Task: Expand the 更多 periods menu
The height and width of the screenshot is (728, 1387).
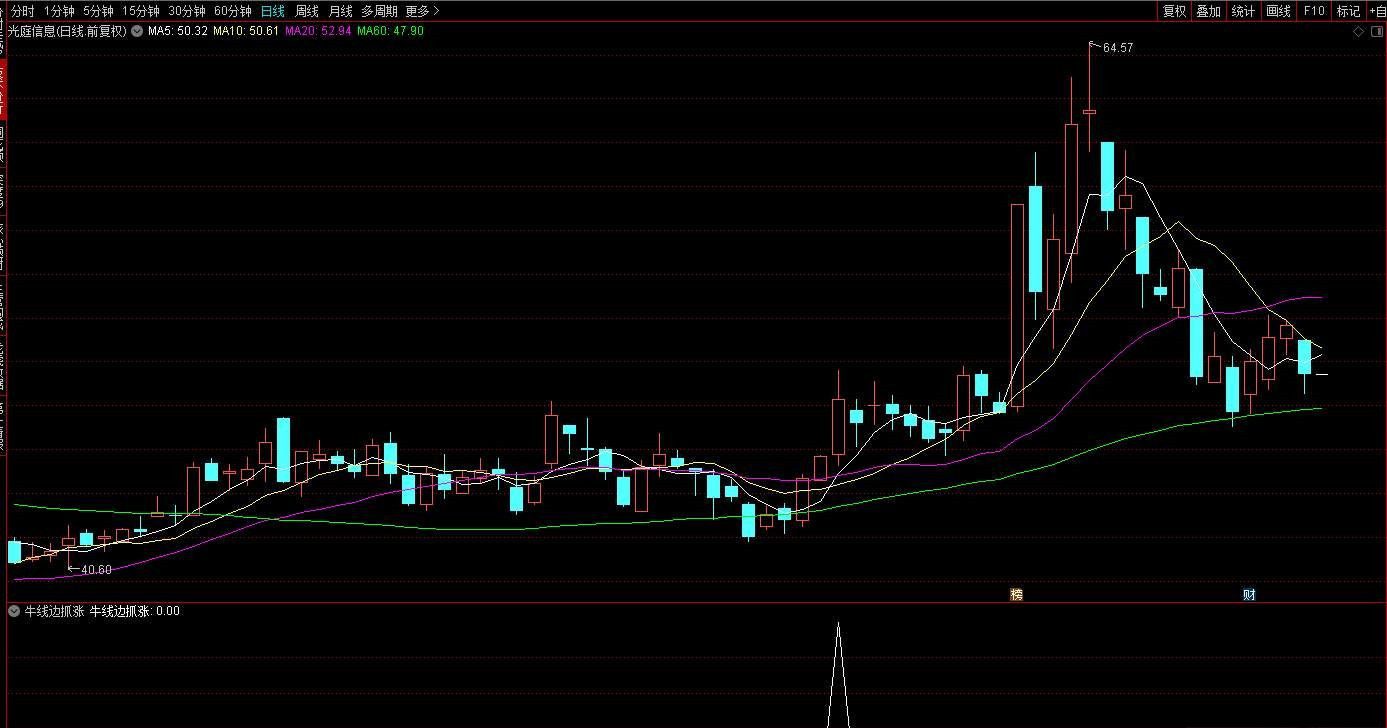Action: pos(422,11)
